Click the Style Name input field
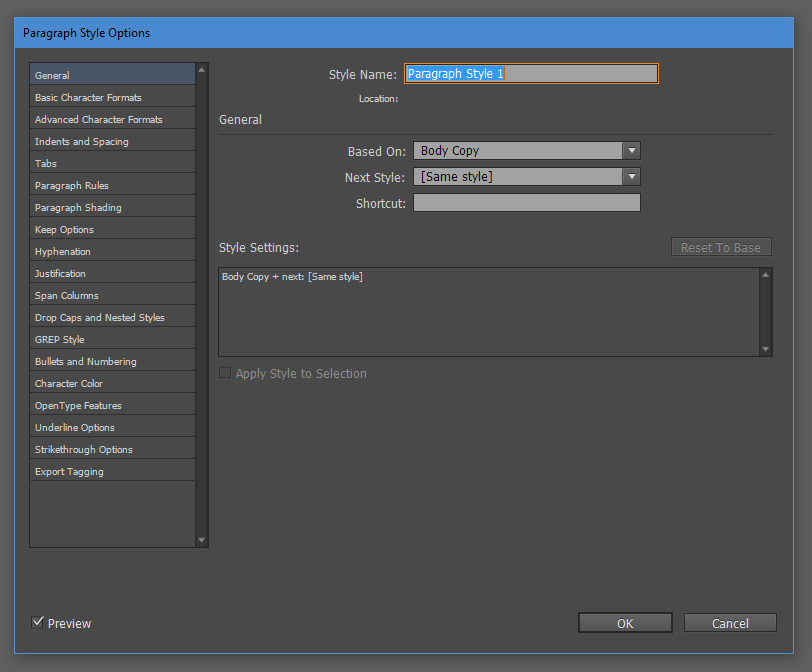 click(530, 73)
